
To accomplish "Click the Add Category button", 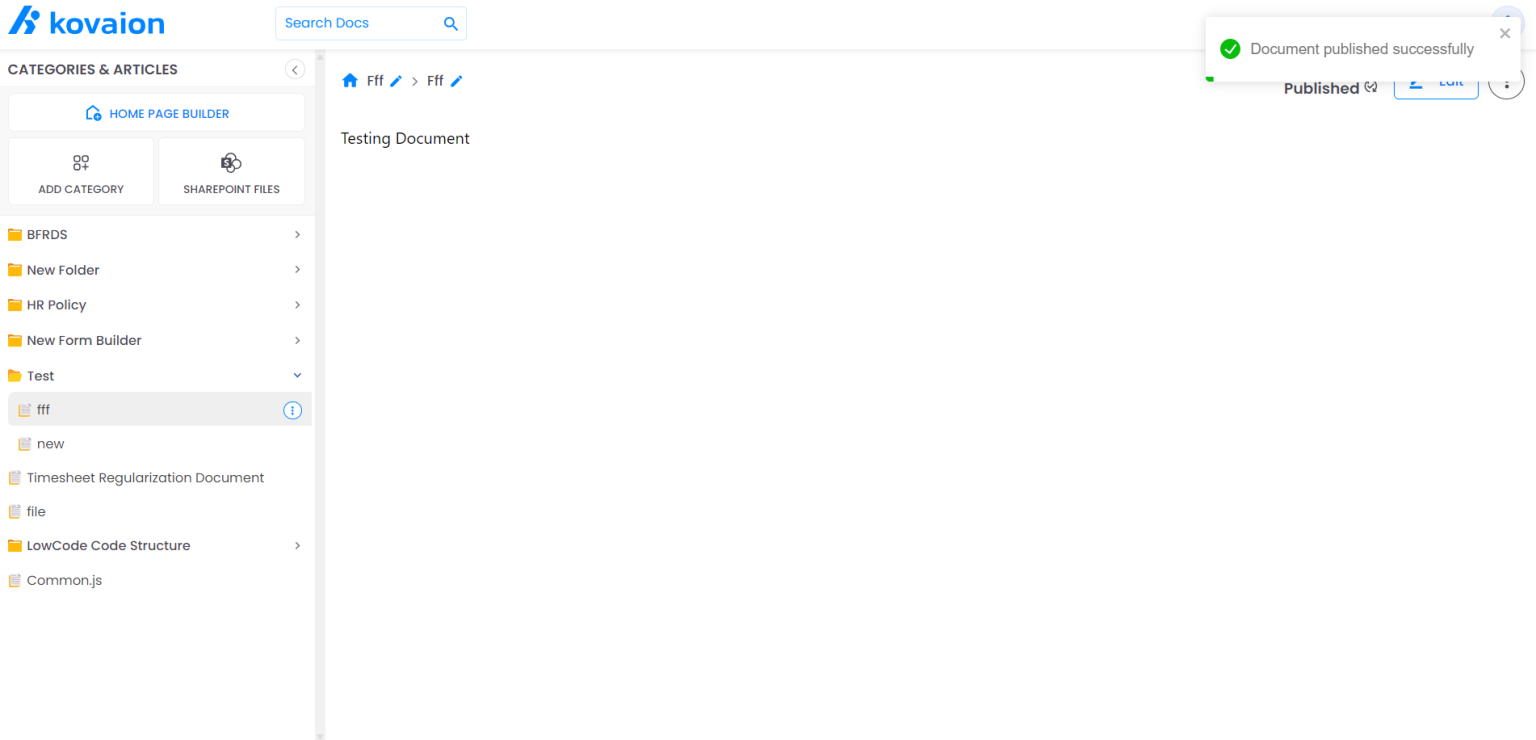I will click(x=81, y=172).
